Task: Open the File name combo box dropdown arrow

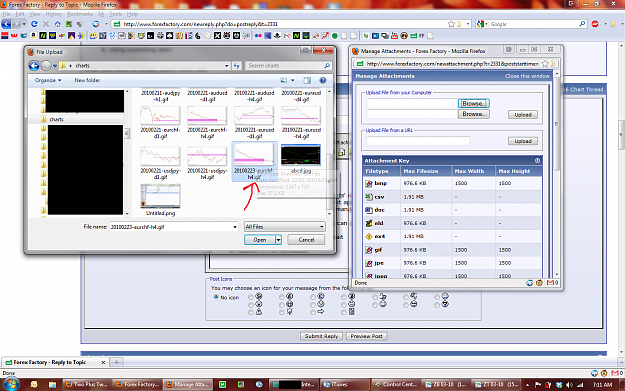Action: 235,227
